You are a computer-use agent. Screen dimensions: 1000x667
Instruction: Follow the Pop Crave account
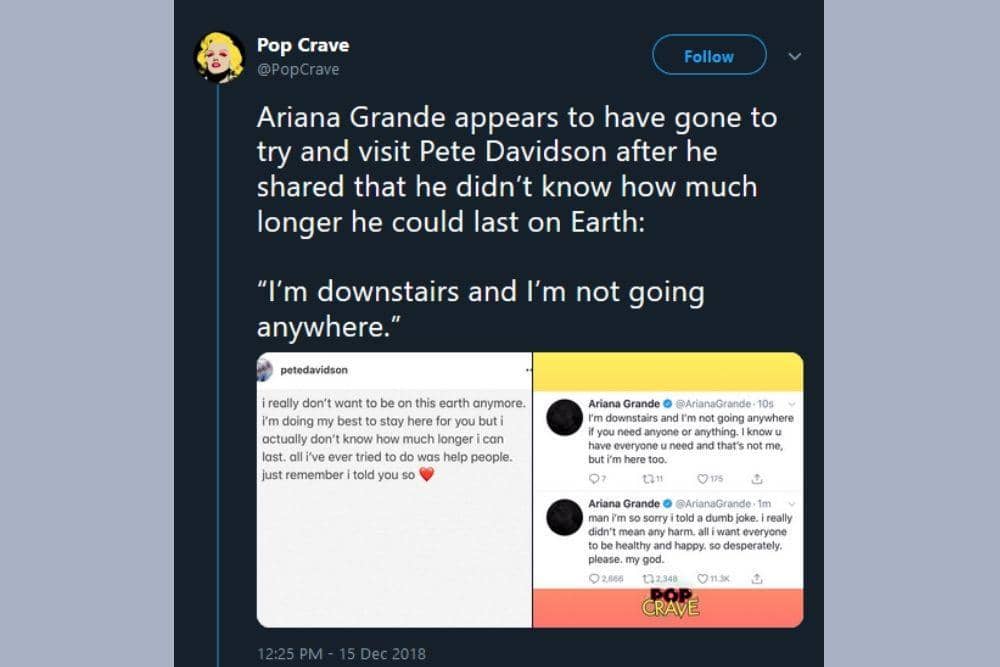coord(708,56)
